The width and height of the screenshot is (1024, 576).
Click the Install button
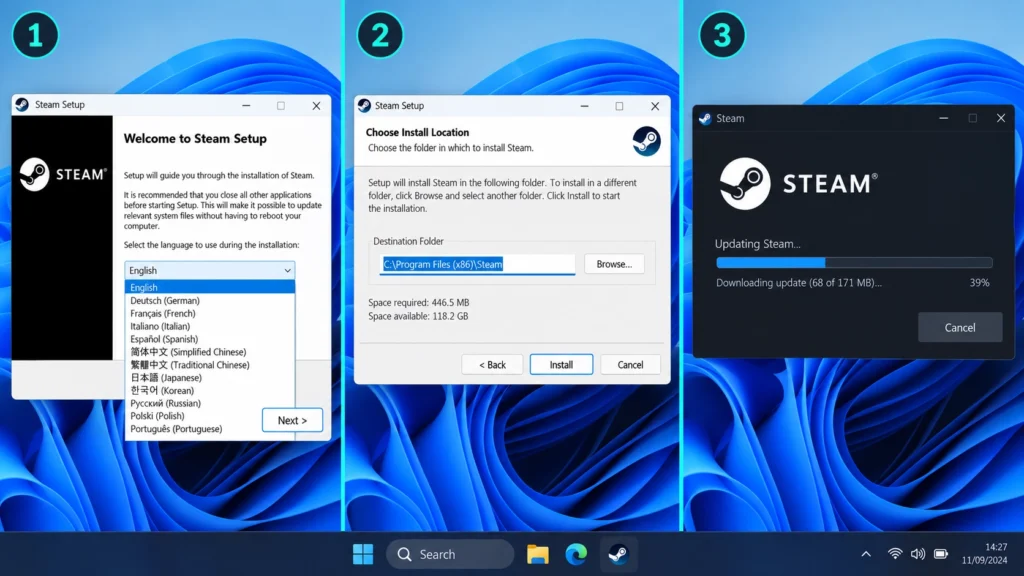tap(561, 364)
